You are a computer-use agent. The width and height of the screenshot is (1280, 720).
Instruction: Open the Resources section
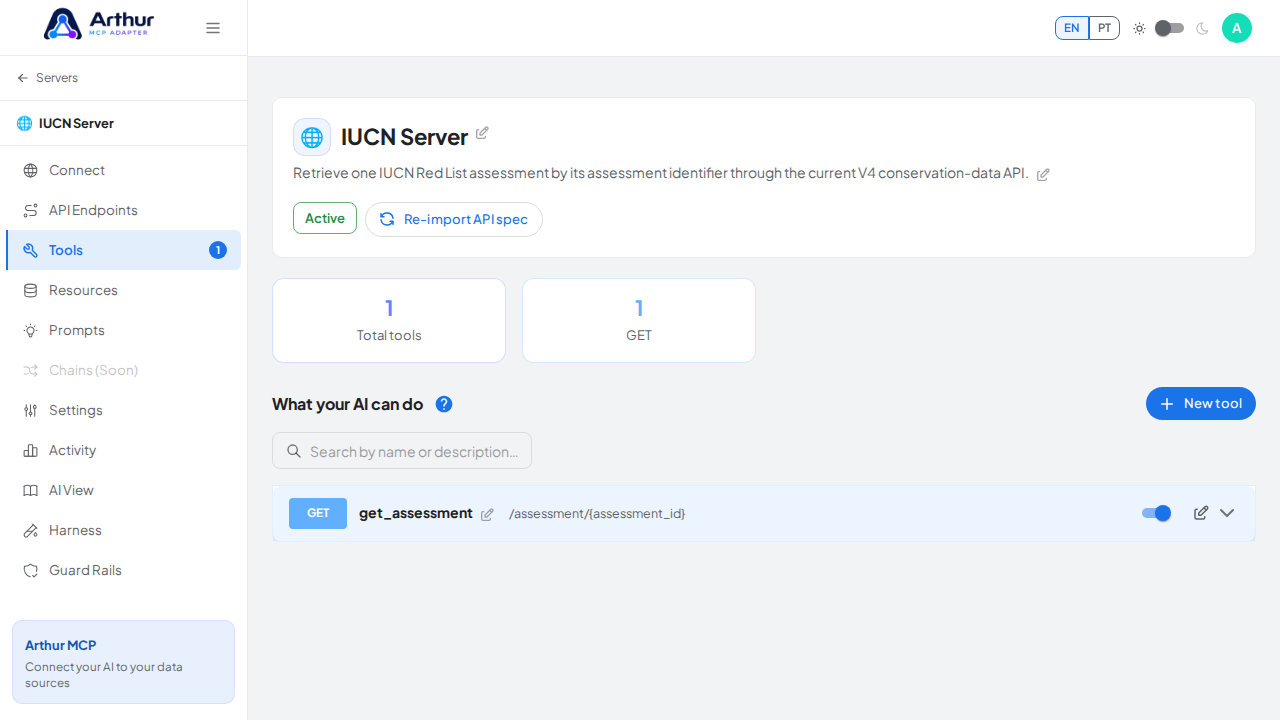pyautogui.click(x=123, y=290)
